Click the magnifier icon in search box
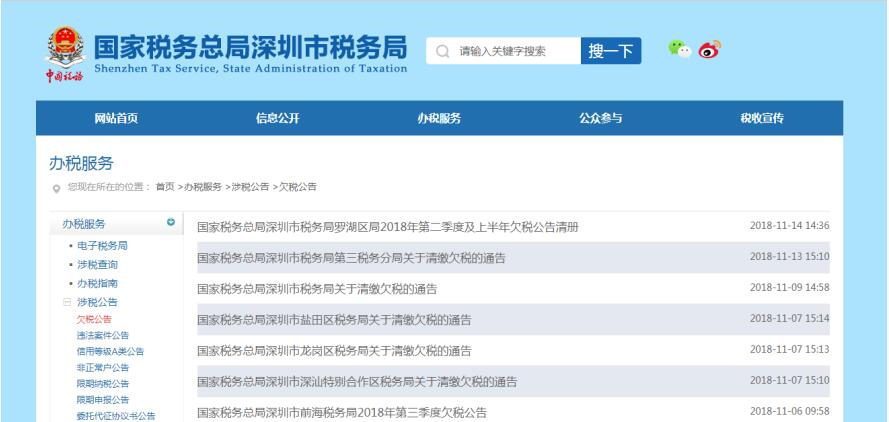The image size is (889, 422). coord(441,51)
